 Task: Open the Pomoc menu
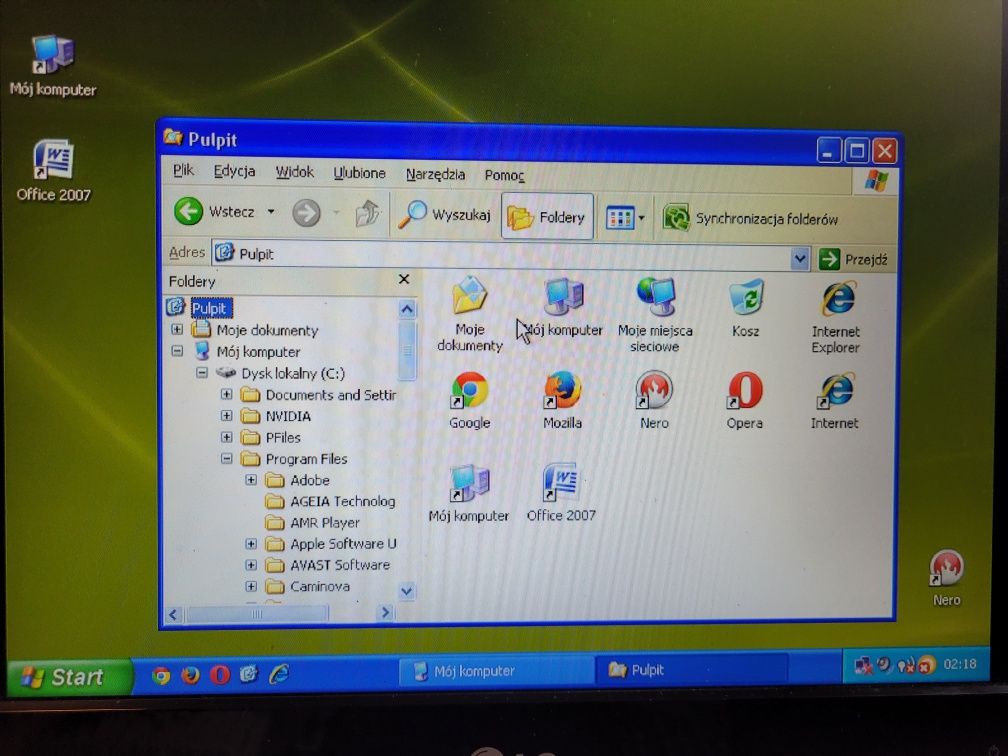(x=505, y=176)
